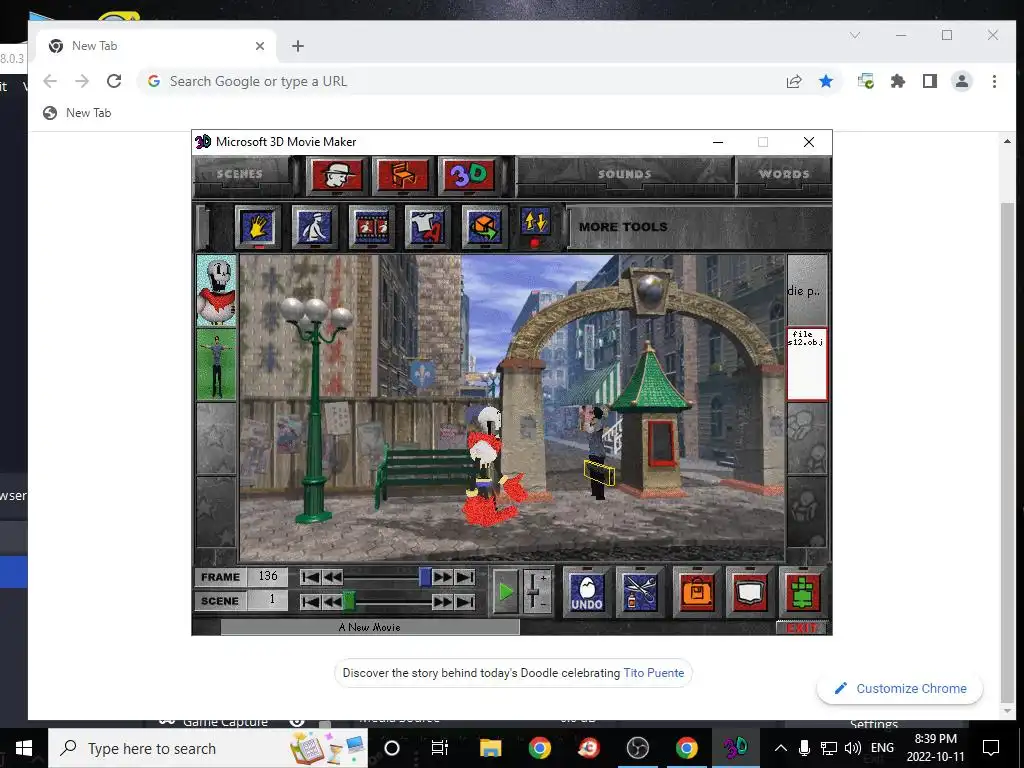
Task: Toggle the up-down arrows tool
Action: [535, 222]
